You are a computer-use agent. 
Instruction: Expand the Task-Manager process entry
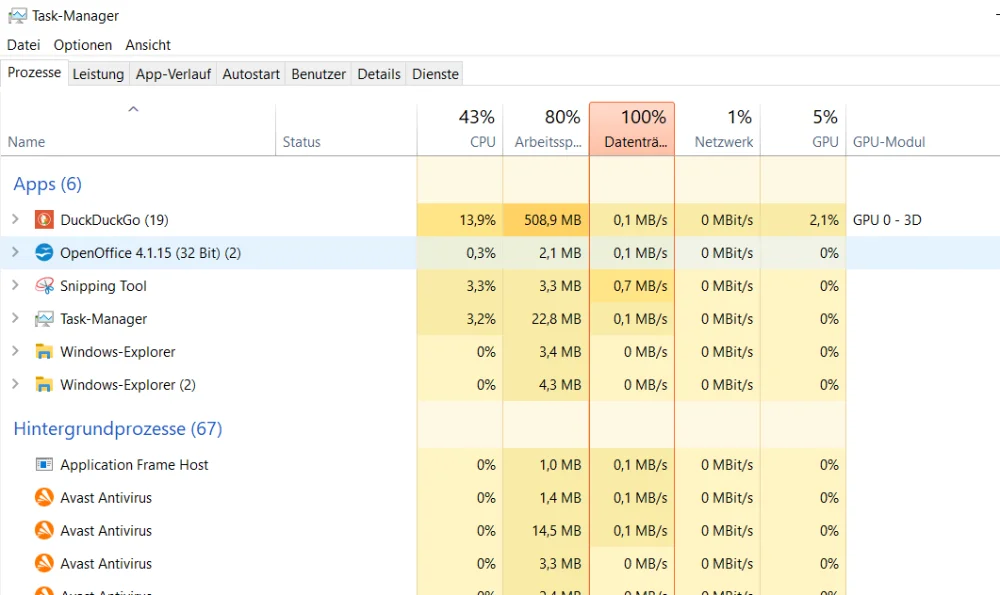[x=15, y=319]
